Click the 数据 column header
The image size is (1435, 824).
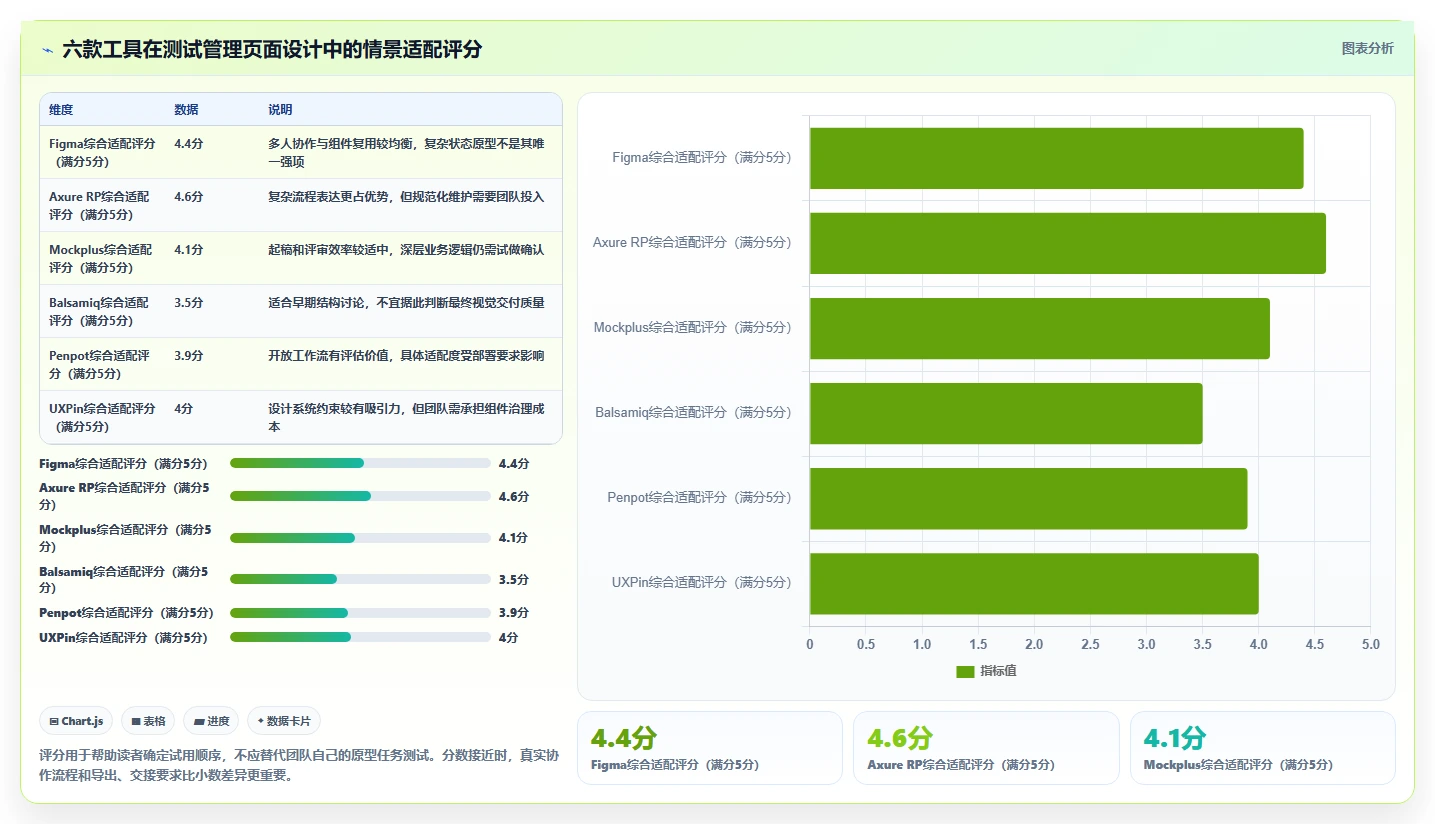pos(186,110)
